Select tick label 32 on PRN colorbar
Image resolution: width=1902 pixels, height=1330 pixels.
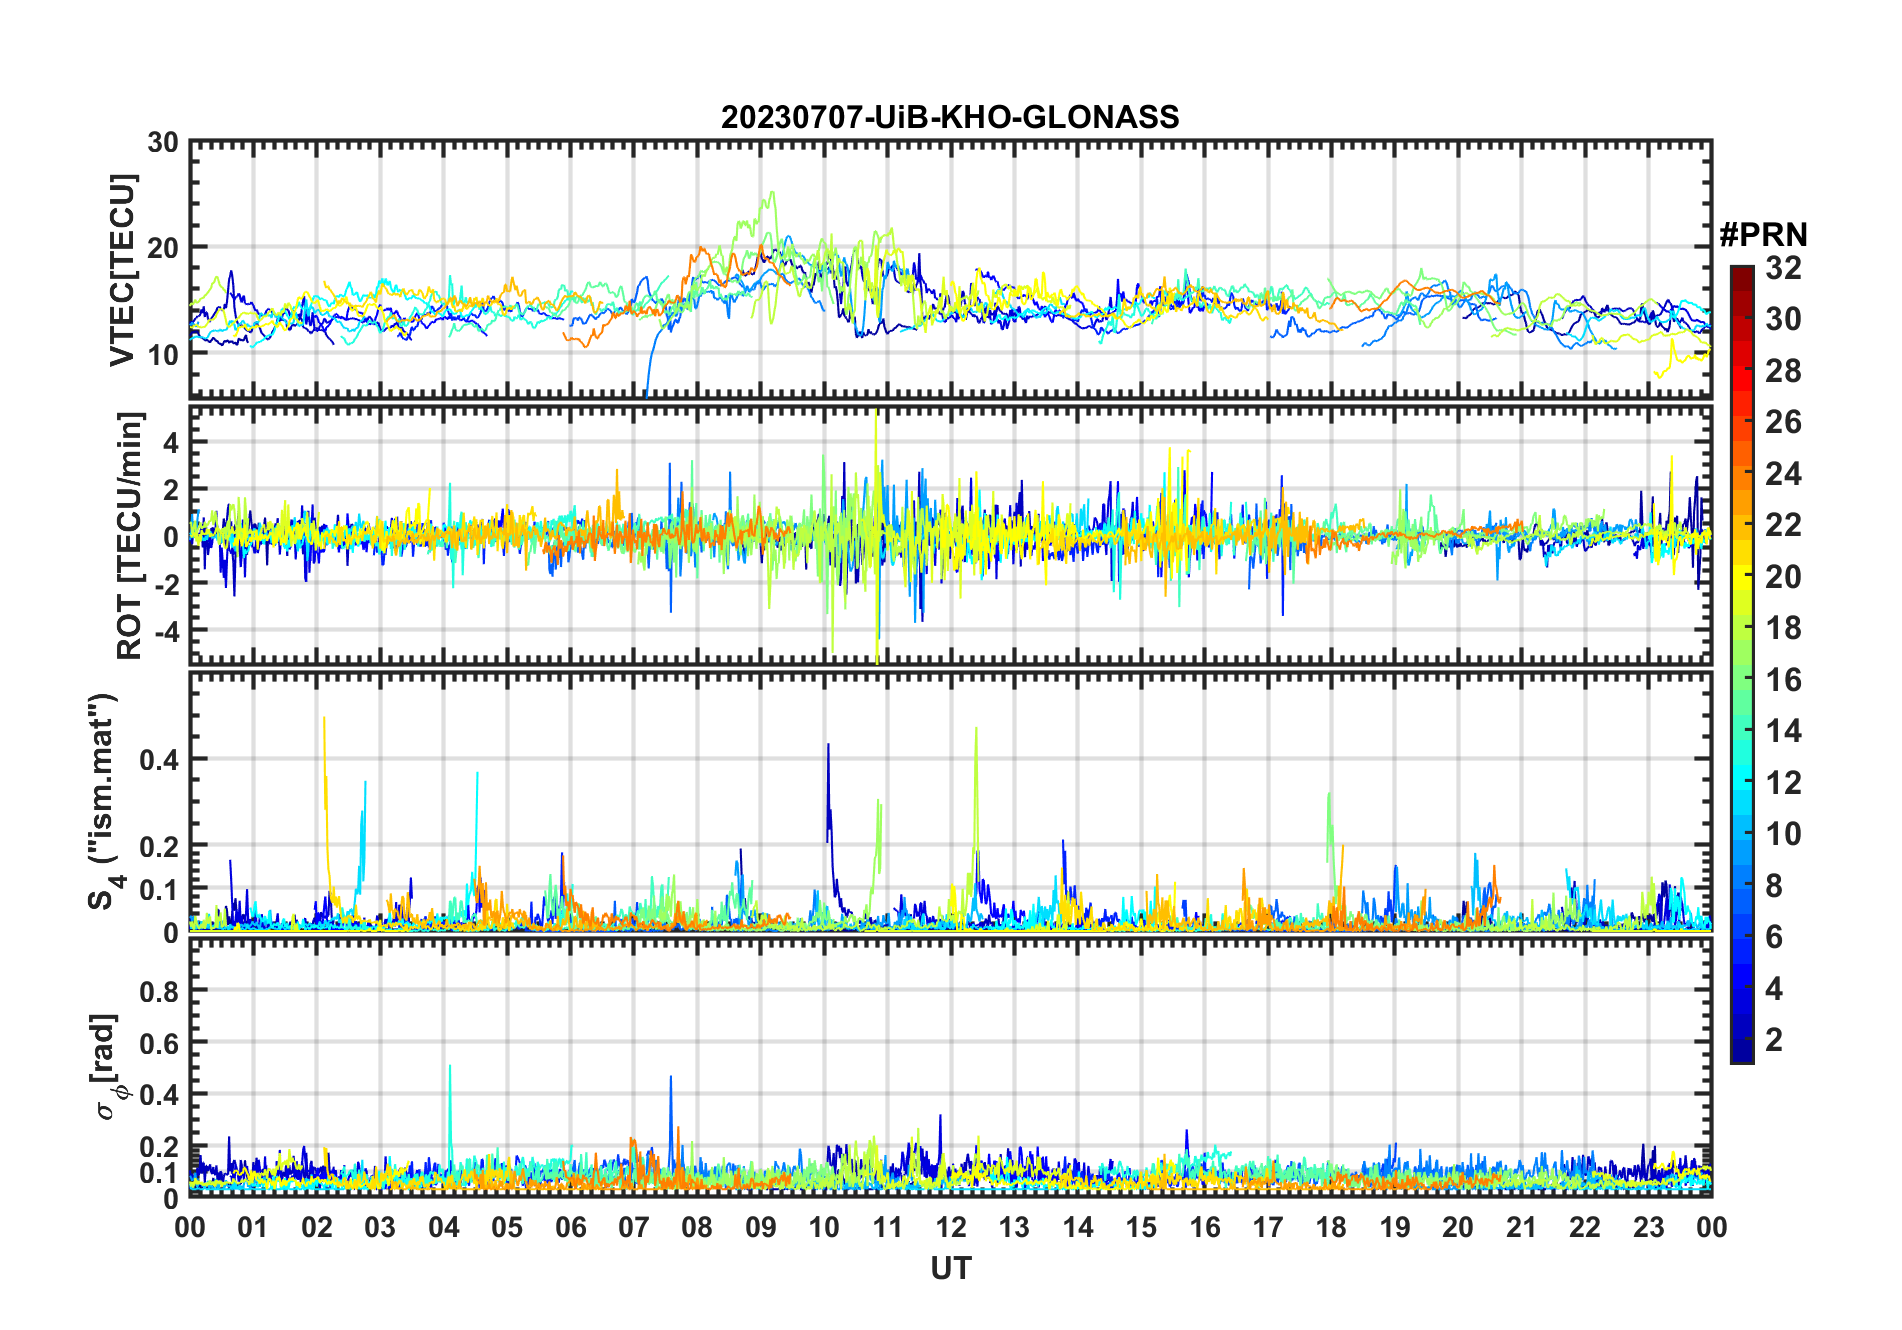point(1784,268)
